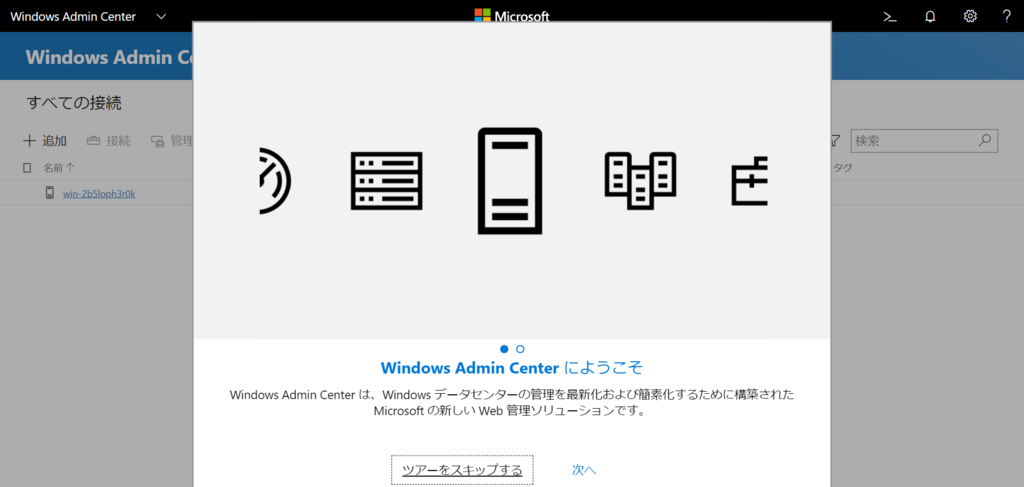Open the notifications bell

pyautogui.click(x=930, y=16)
